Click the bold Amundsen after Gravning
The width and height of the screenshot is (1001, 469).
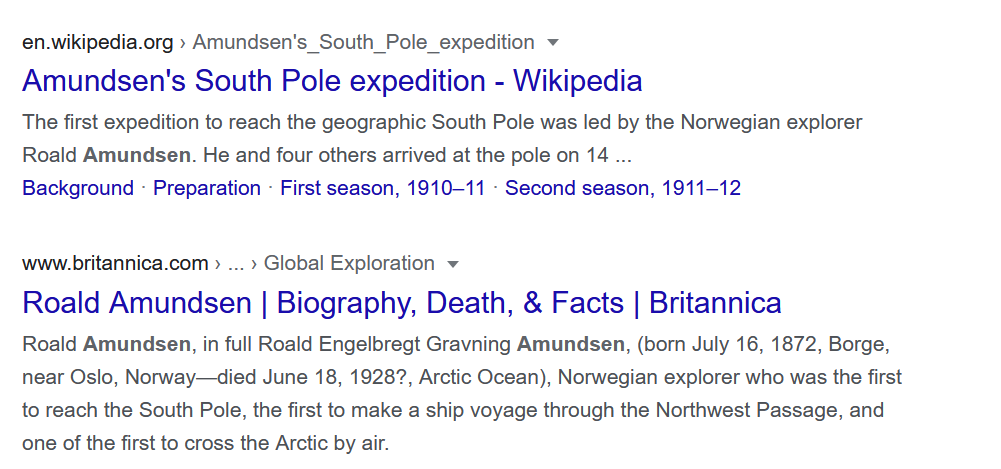(570, 345)
